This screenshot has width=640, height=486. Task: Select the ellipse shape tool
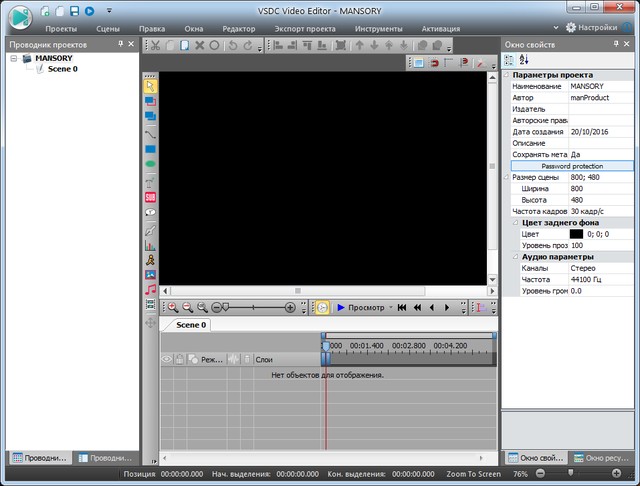(150, 163)
